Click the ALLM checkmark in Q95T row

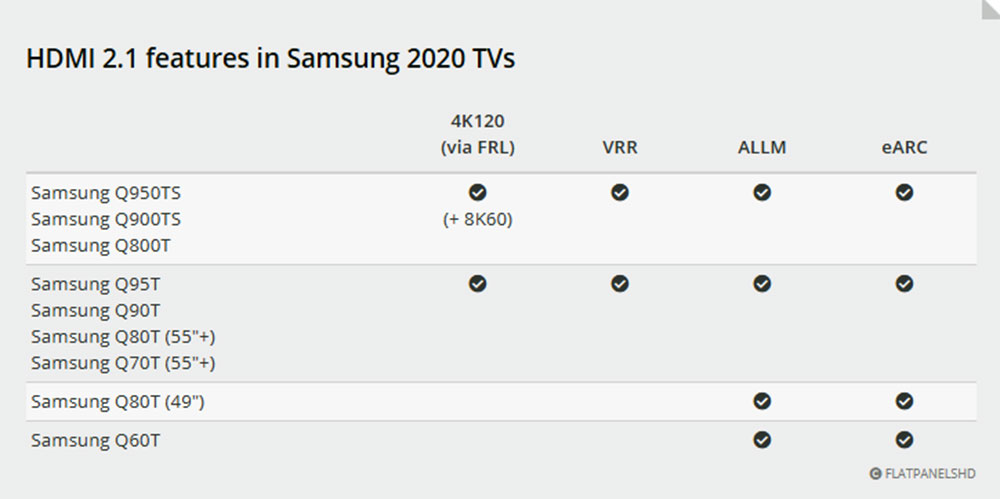762,284
